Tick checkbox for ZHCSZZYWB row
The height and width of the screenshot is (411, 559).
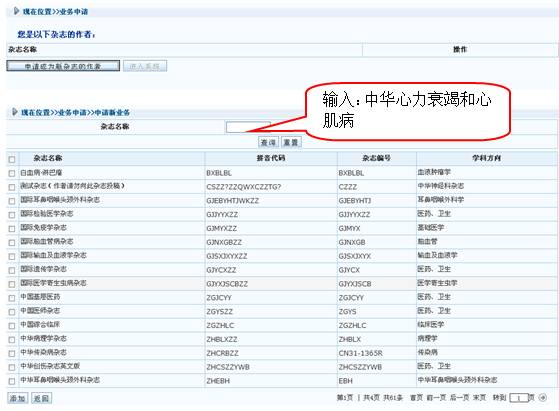12,368
